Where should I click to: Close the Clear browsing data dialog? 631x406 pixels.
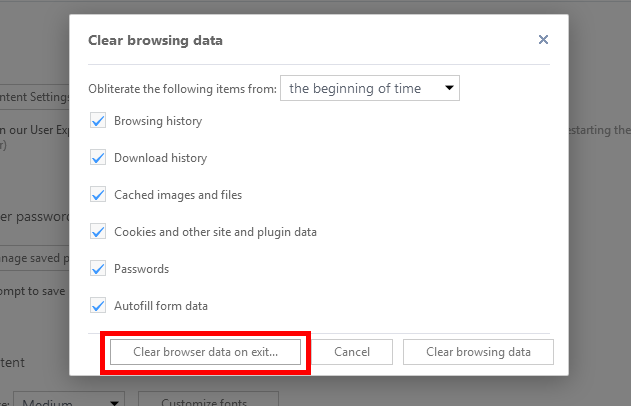pos(543,40)
